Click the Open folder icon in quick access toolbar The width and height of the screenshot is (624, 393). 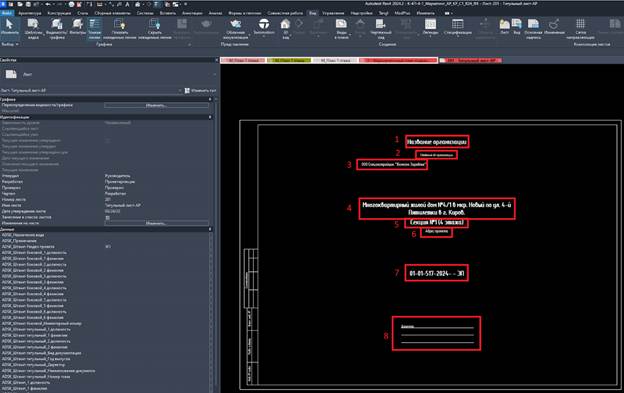(20, 4)
